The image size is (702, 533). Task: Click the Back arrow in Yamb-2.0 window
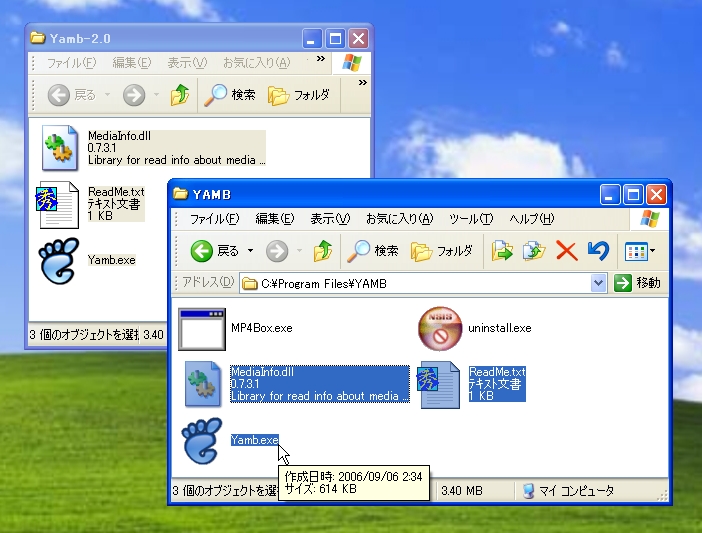tap(59, 95)
